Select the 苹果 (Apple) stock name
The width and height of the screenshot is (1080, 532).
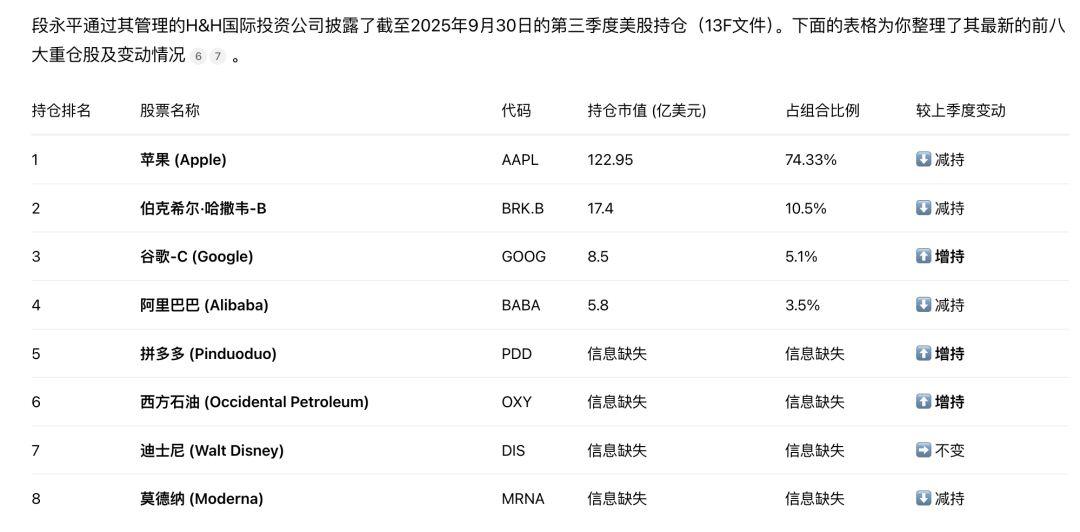coord(183,160)
